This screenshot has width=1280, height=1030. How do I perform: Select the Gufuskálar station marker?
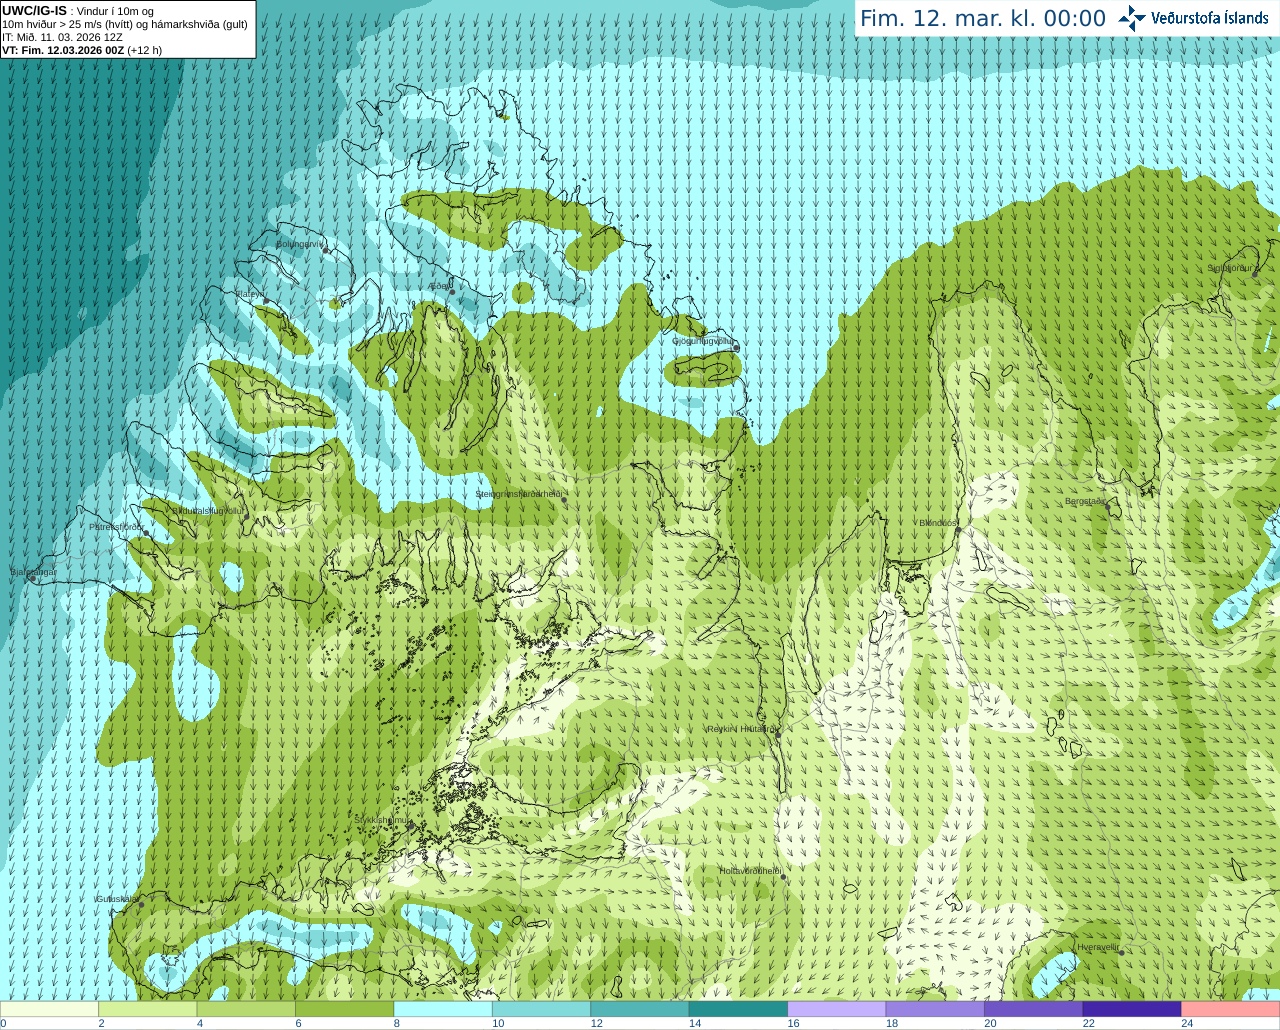click(x=141, y=905)
